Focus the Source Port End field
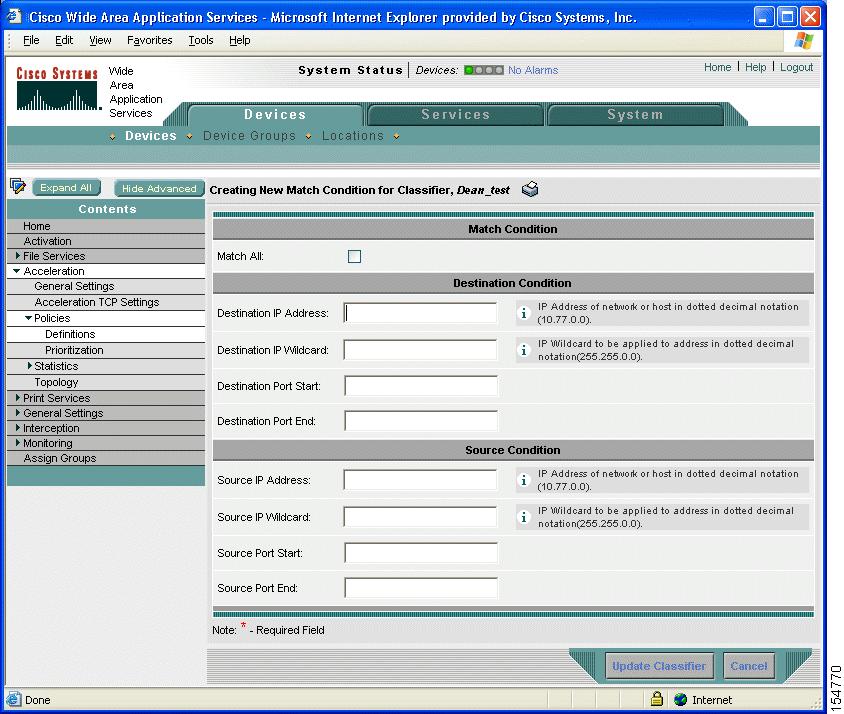 [421, 588]
